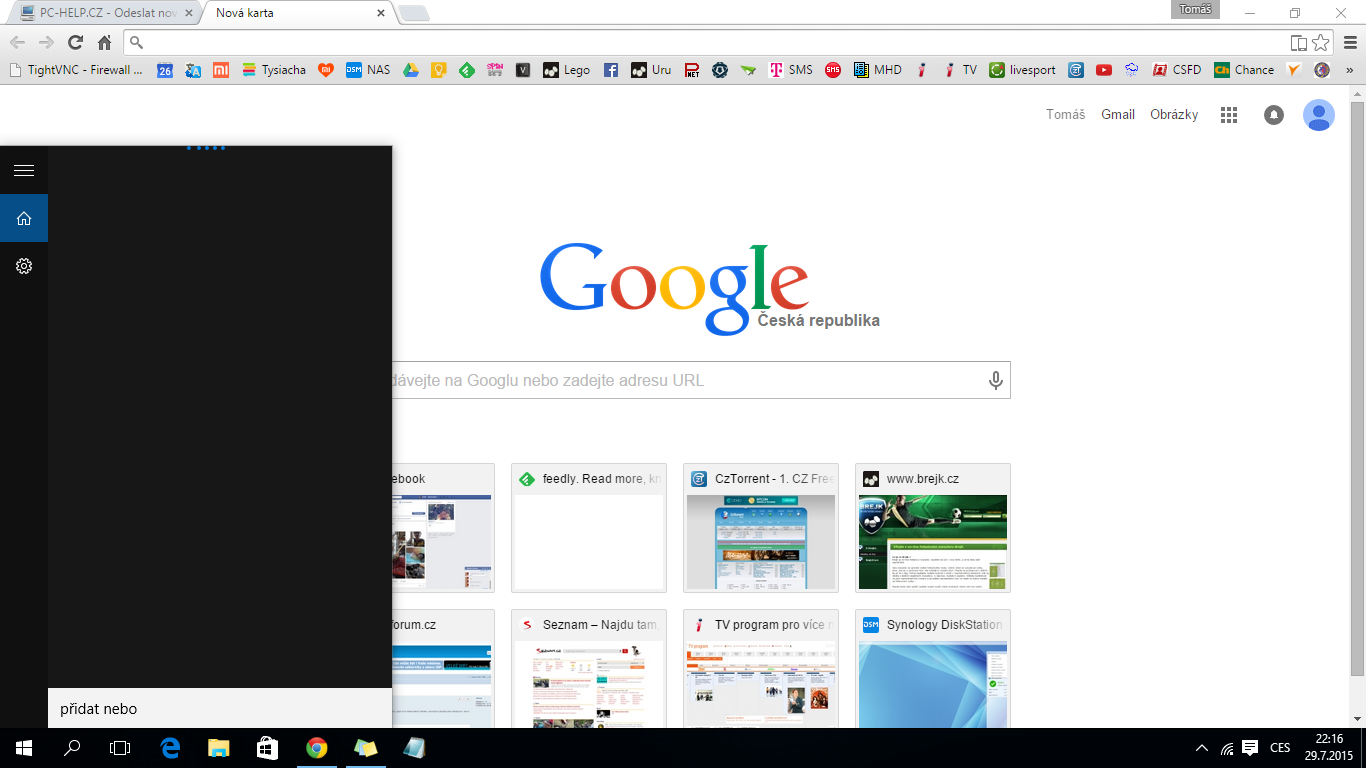The height and width of the screenshot is (768, 1366).
Task: Click the Cortana 'přidat nebo' search field
Action: click(x=220, y=709)
